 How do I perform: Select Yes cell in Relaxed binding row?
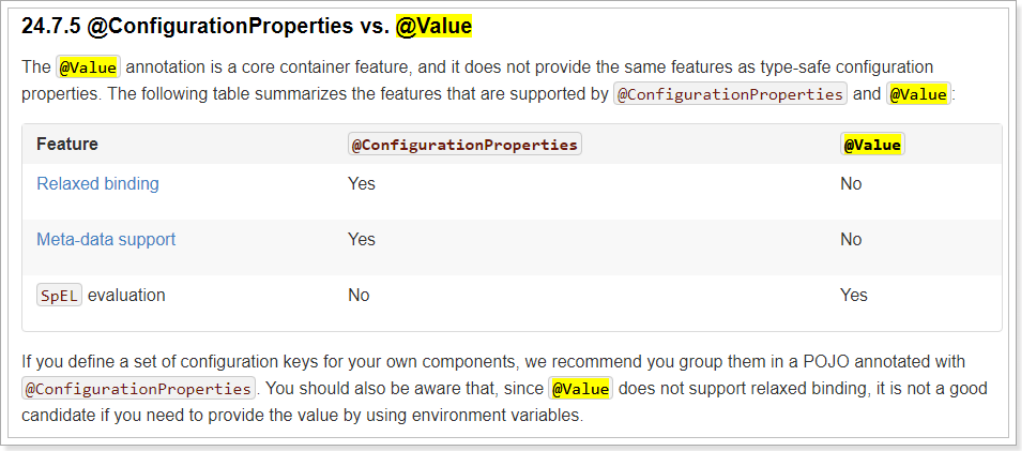pos(362,184)
